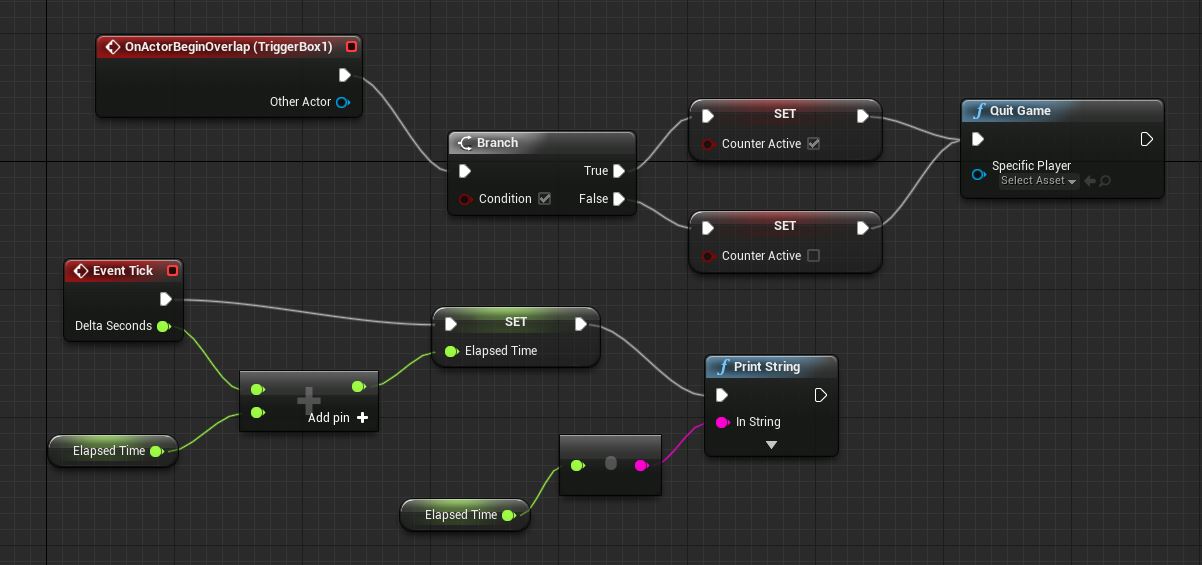
Task: Click the Specific Player input pin
Action: coord(979,175)
